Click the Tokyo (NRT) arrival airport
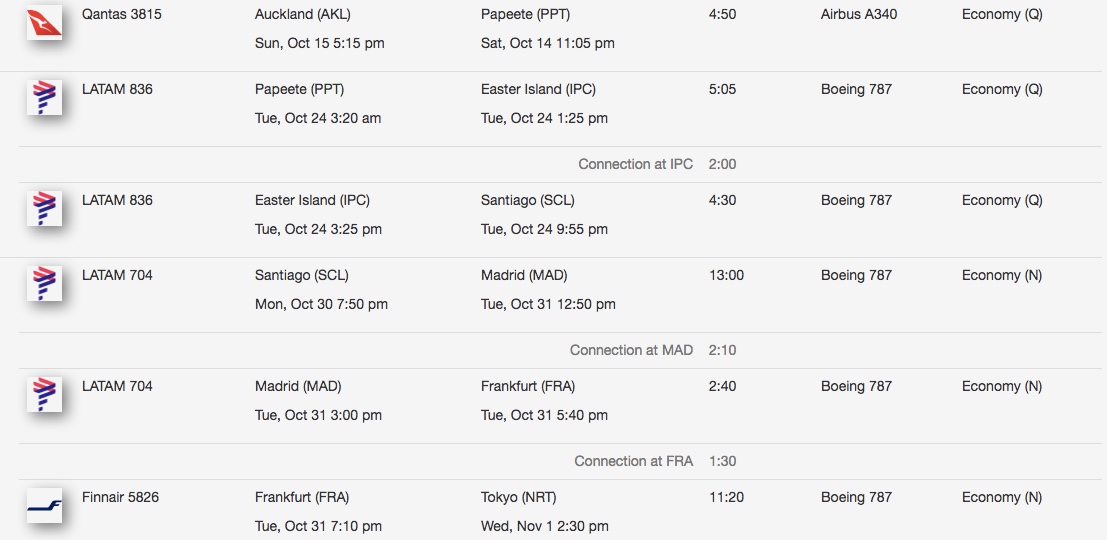This screenshot has width=1107, height=540. click(518, 498)
